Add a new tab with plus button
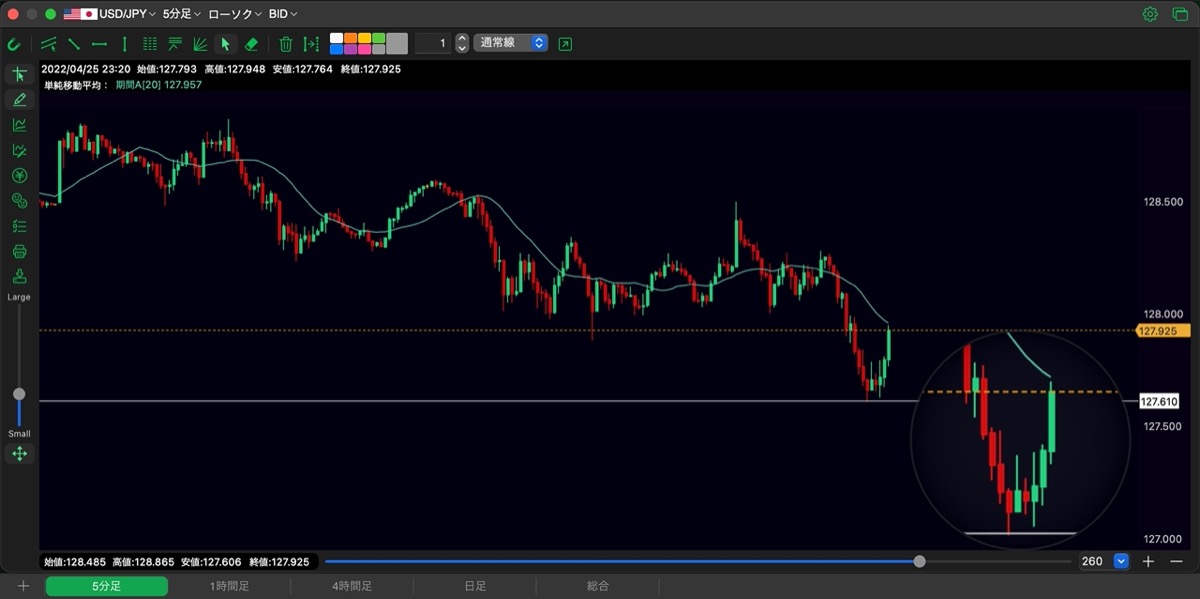 tap(23, 586)
